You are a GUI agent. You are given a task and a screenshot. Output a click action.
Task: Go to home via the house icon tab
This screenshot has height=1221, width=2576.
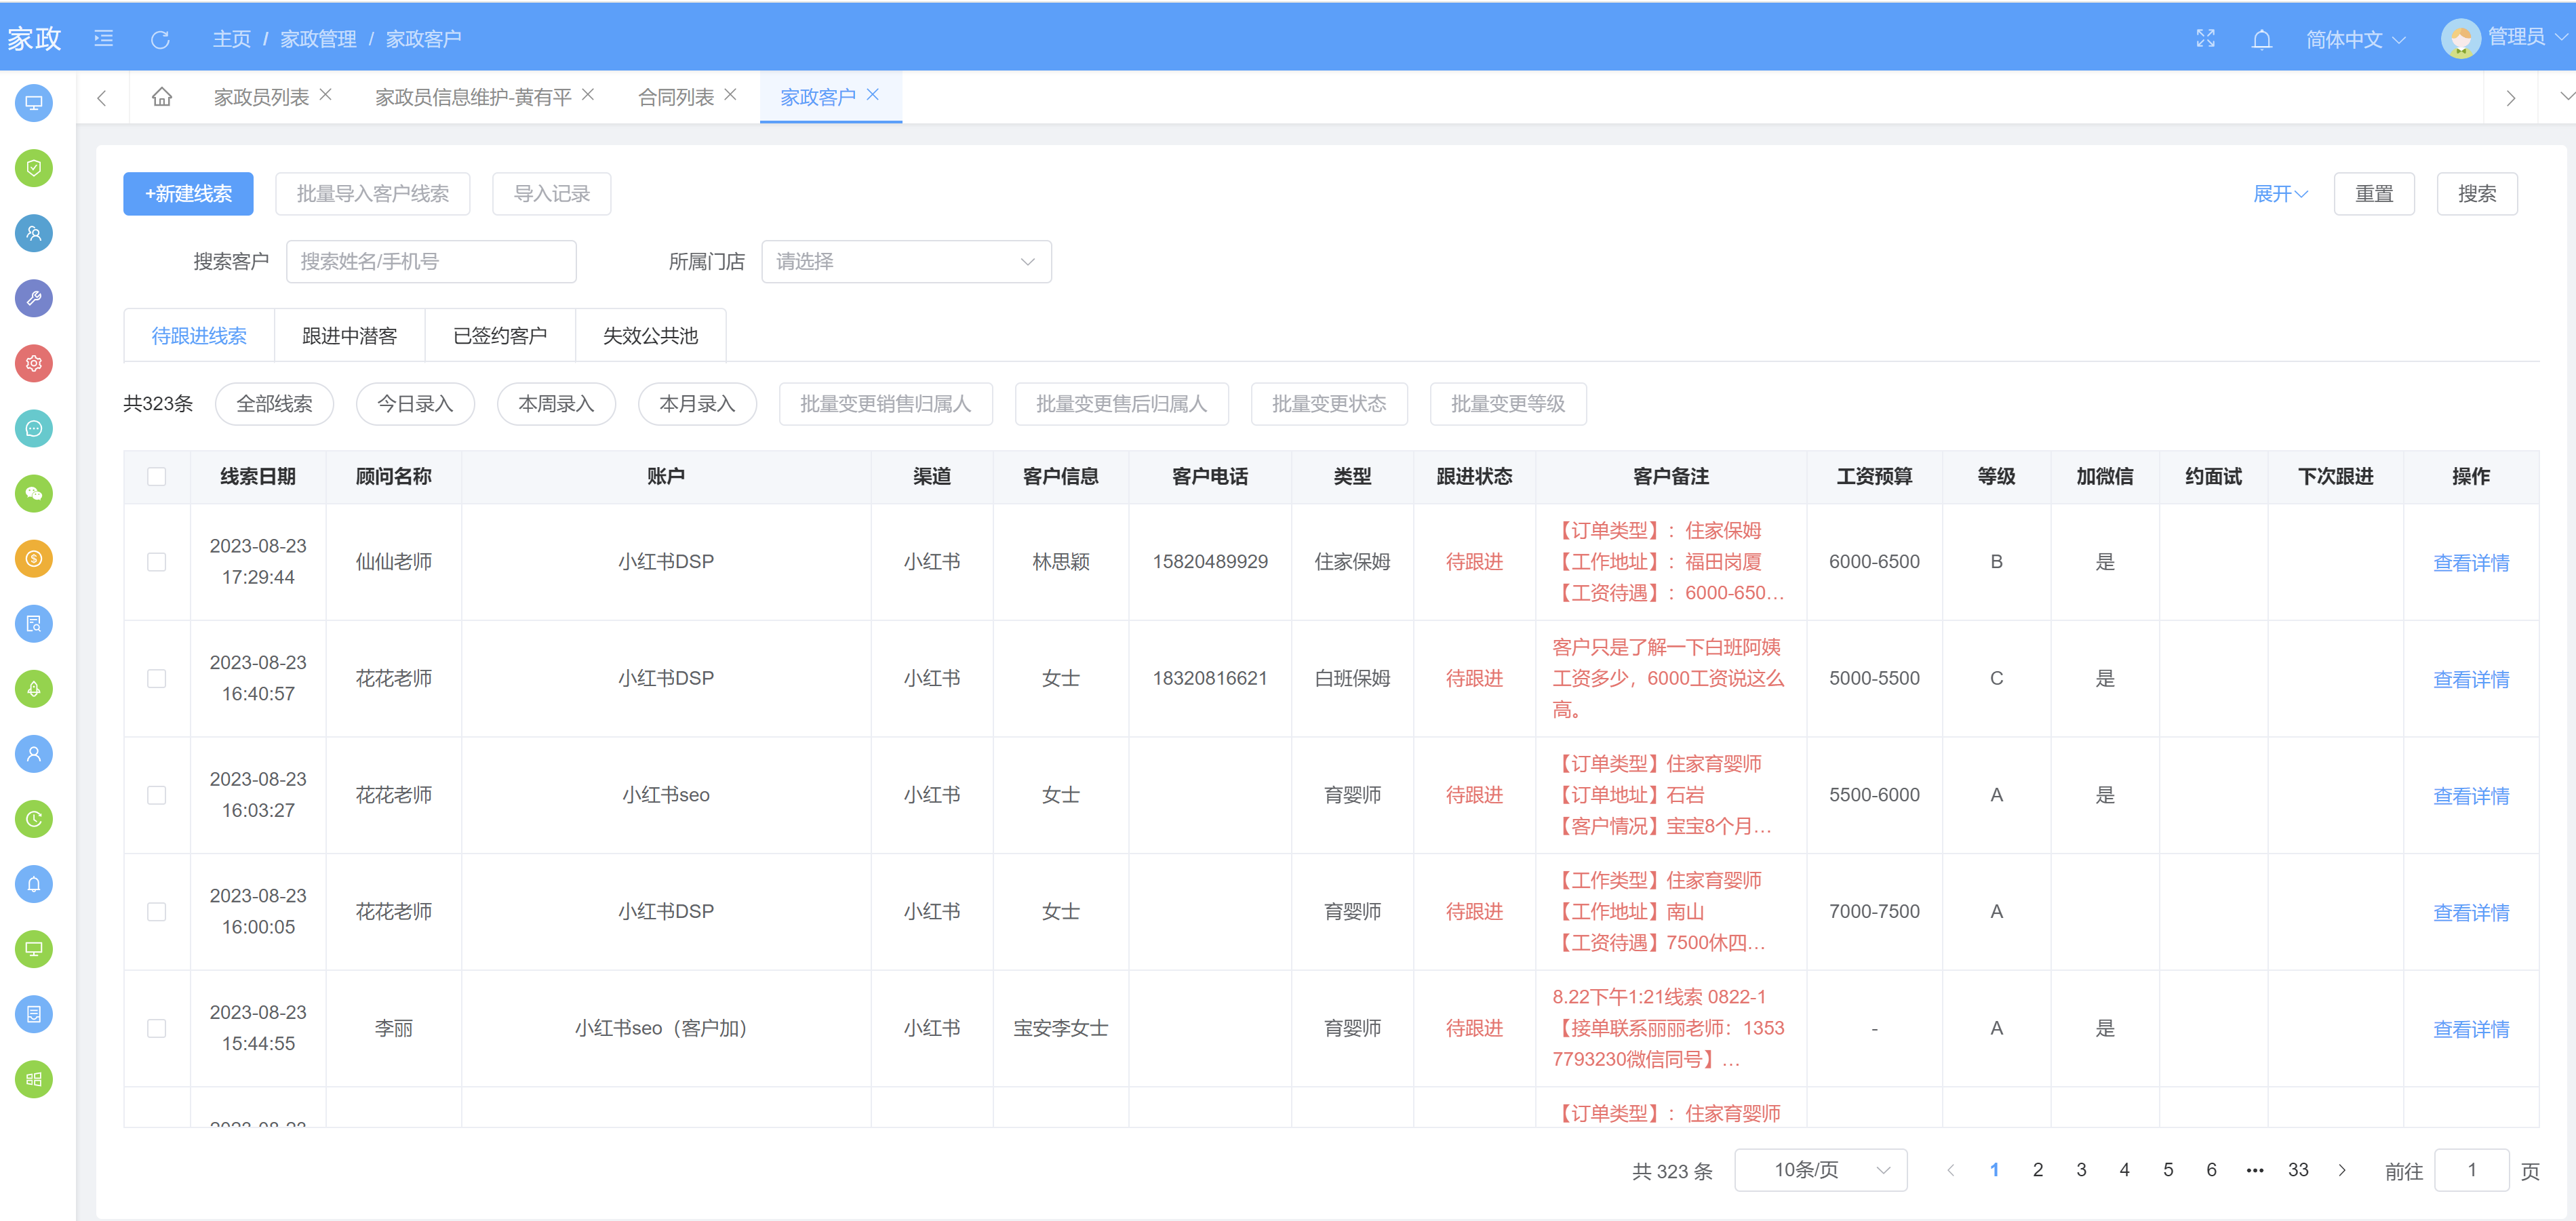click(x=162, y=97)
